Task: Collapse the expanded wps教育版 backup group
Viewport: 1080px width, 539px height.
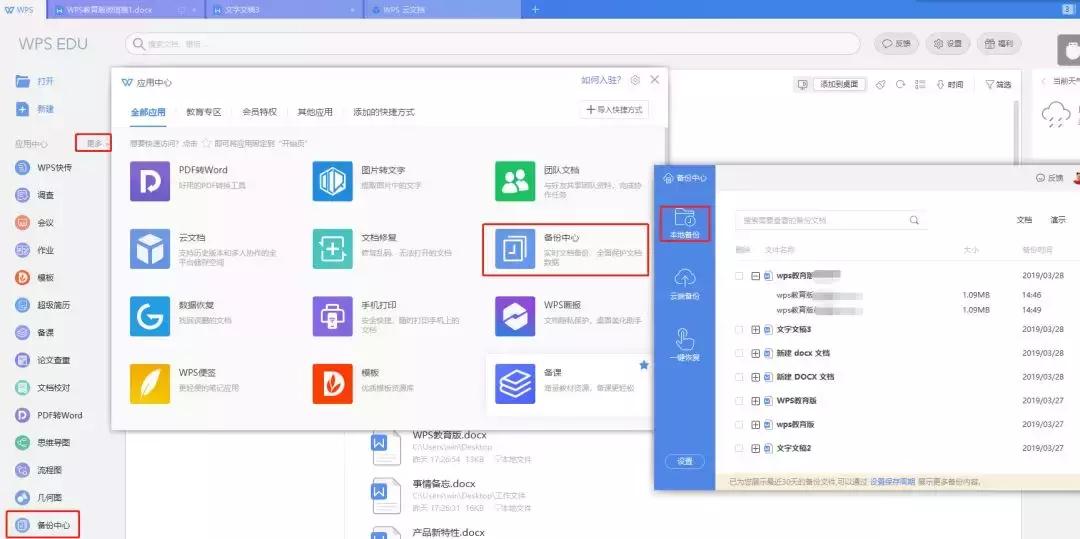Action: tap(756, 275)
